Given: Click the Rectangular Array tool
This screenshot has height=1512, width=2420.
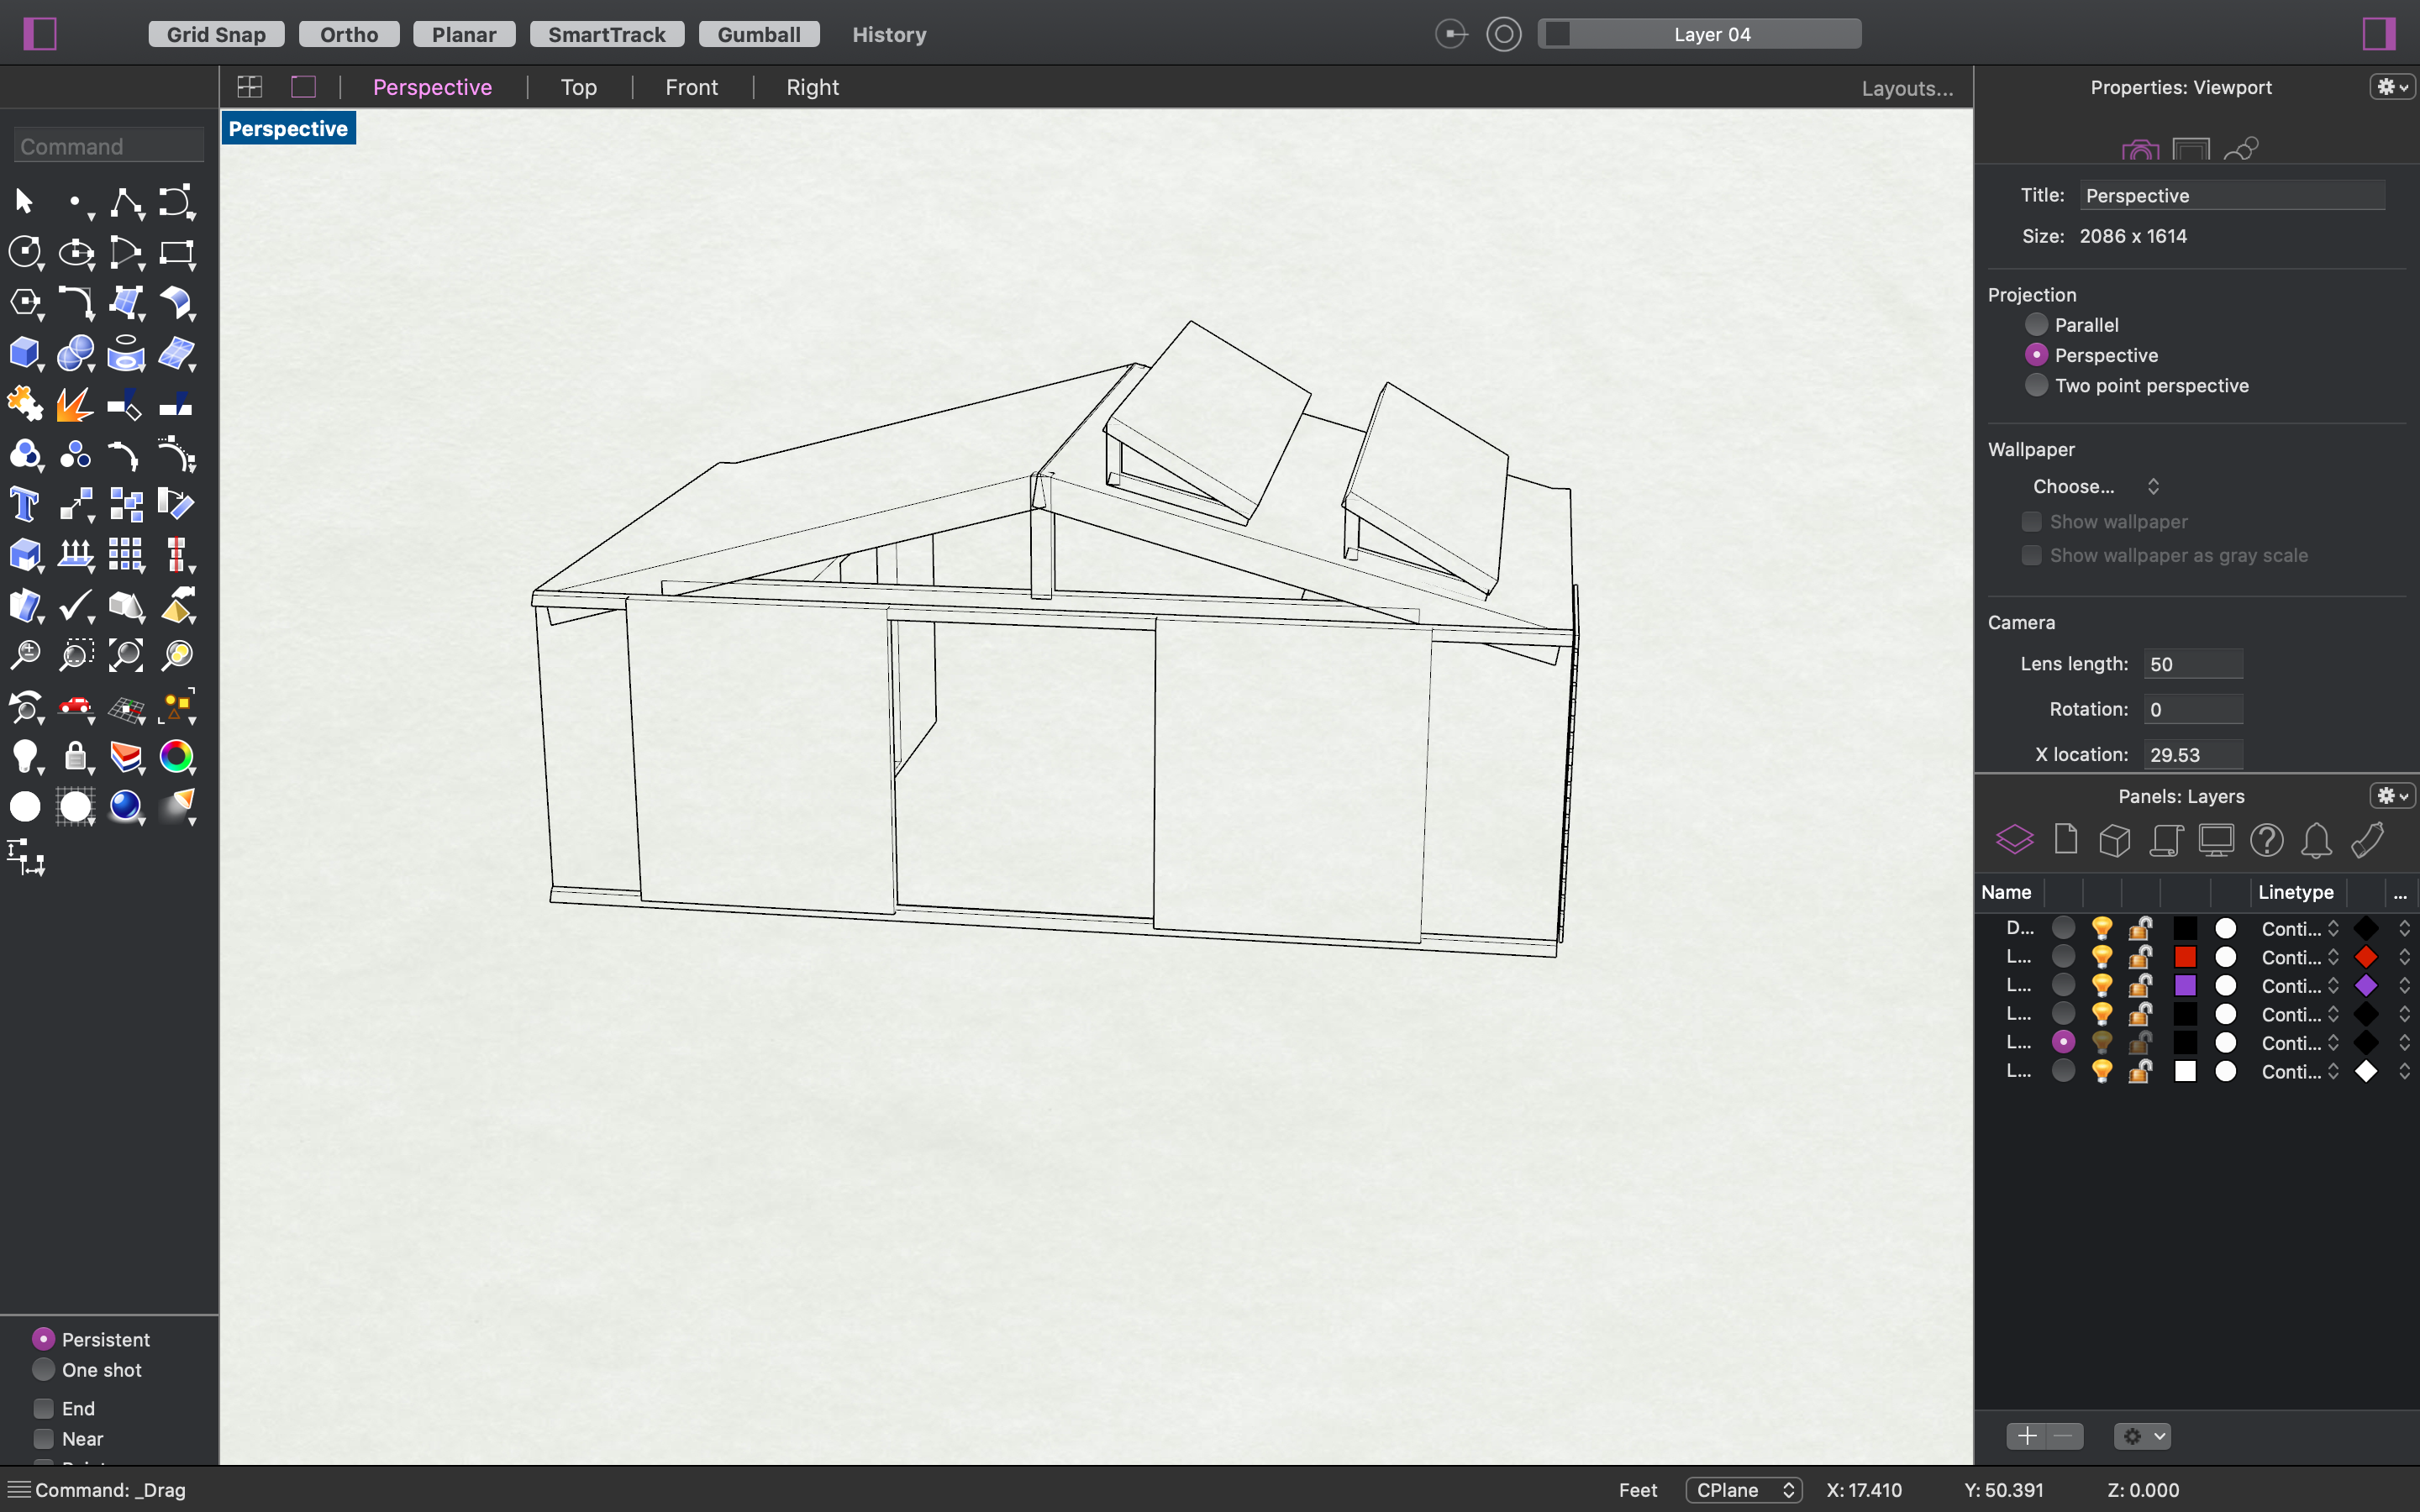Looking at the screenshot, I should click(x=126, y=555).
